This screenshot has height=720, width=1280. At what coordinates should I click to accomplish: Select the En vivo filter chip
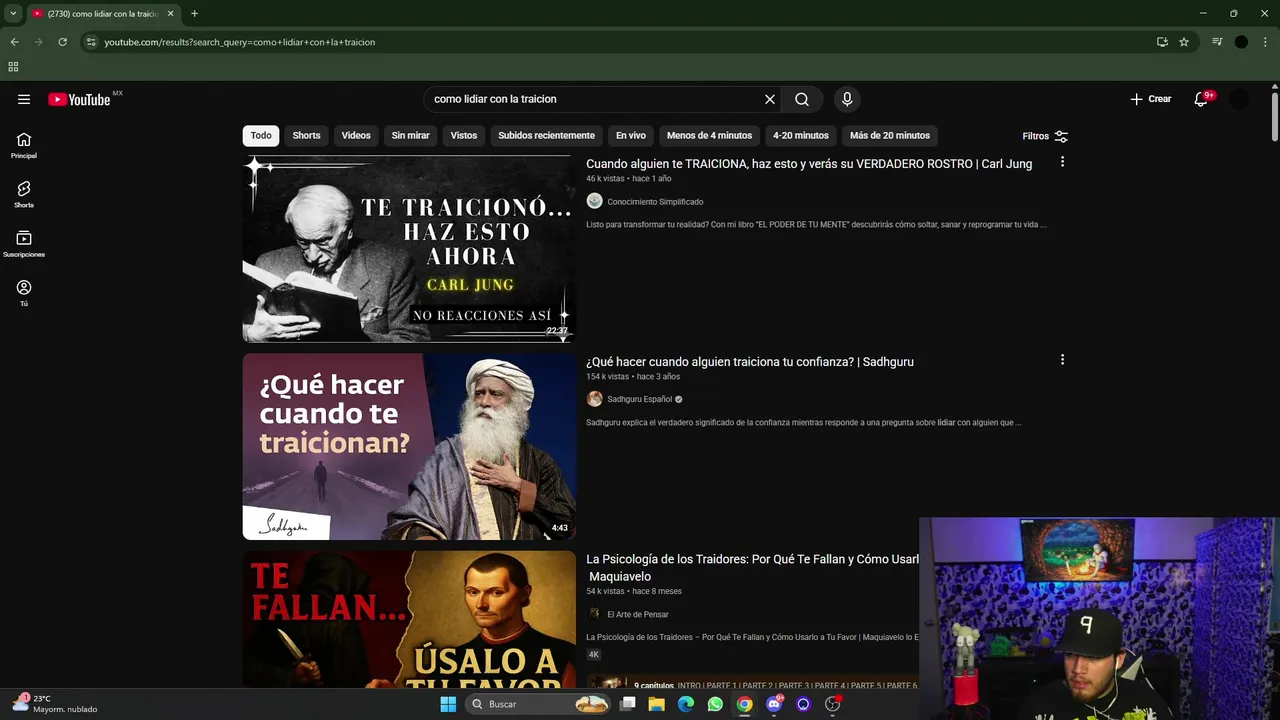[631, 135]
